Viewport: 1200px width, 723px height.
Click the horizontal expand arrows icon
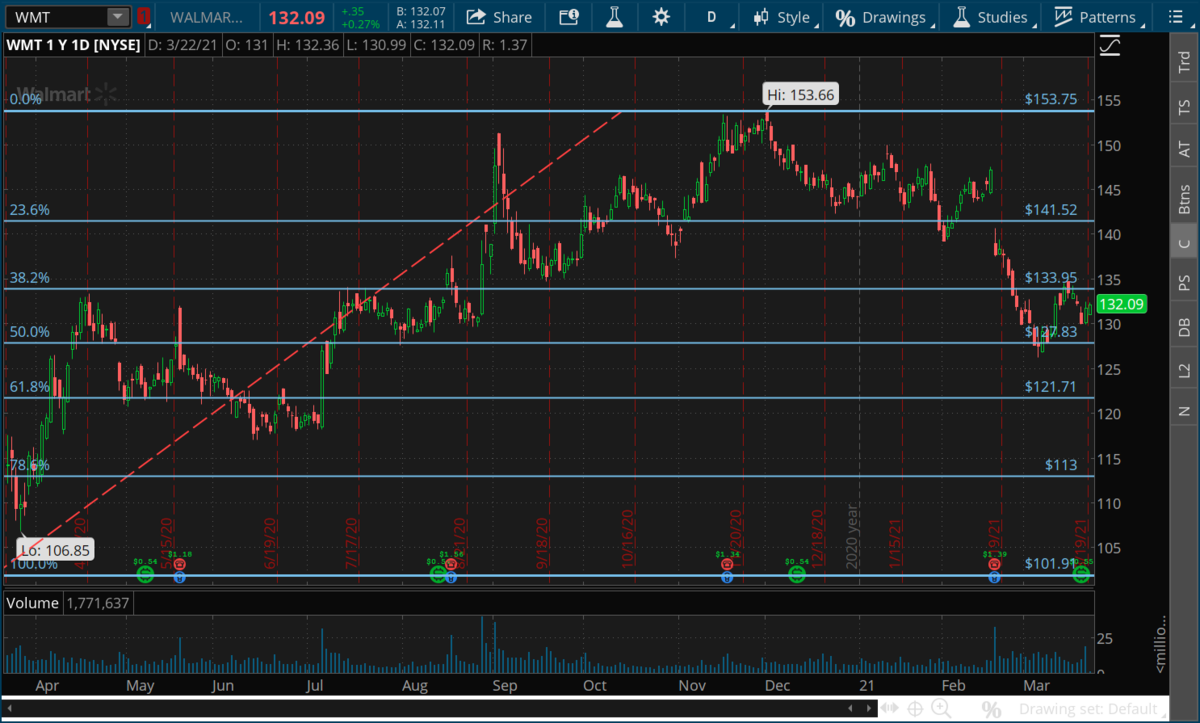coord(887,709)
